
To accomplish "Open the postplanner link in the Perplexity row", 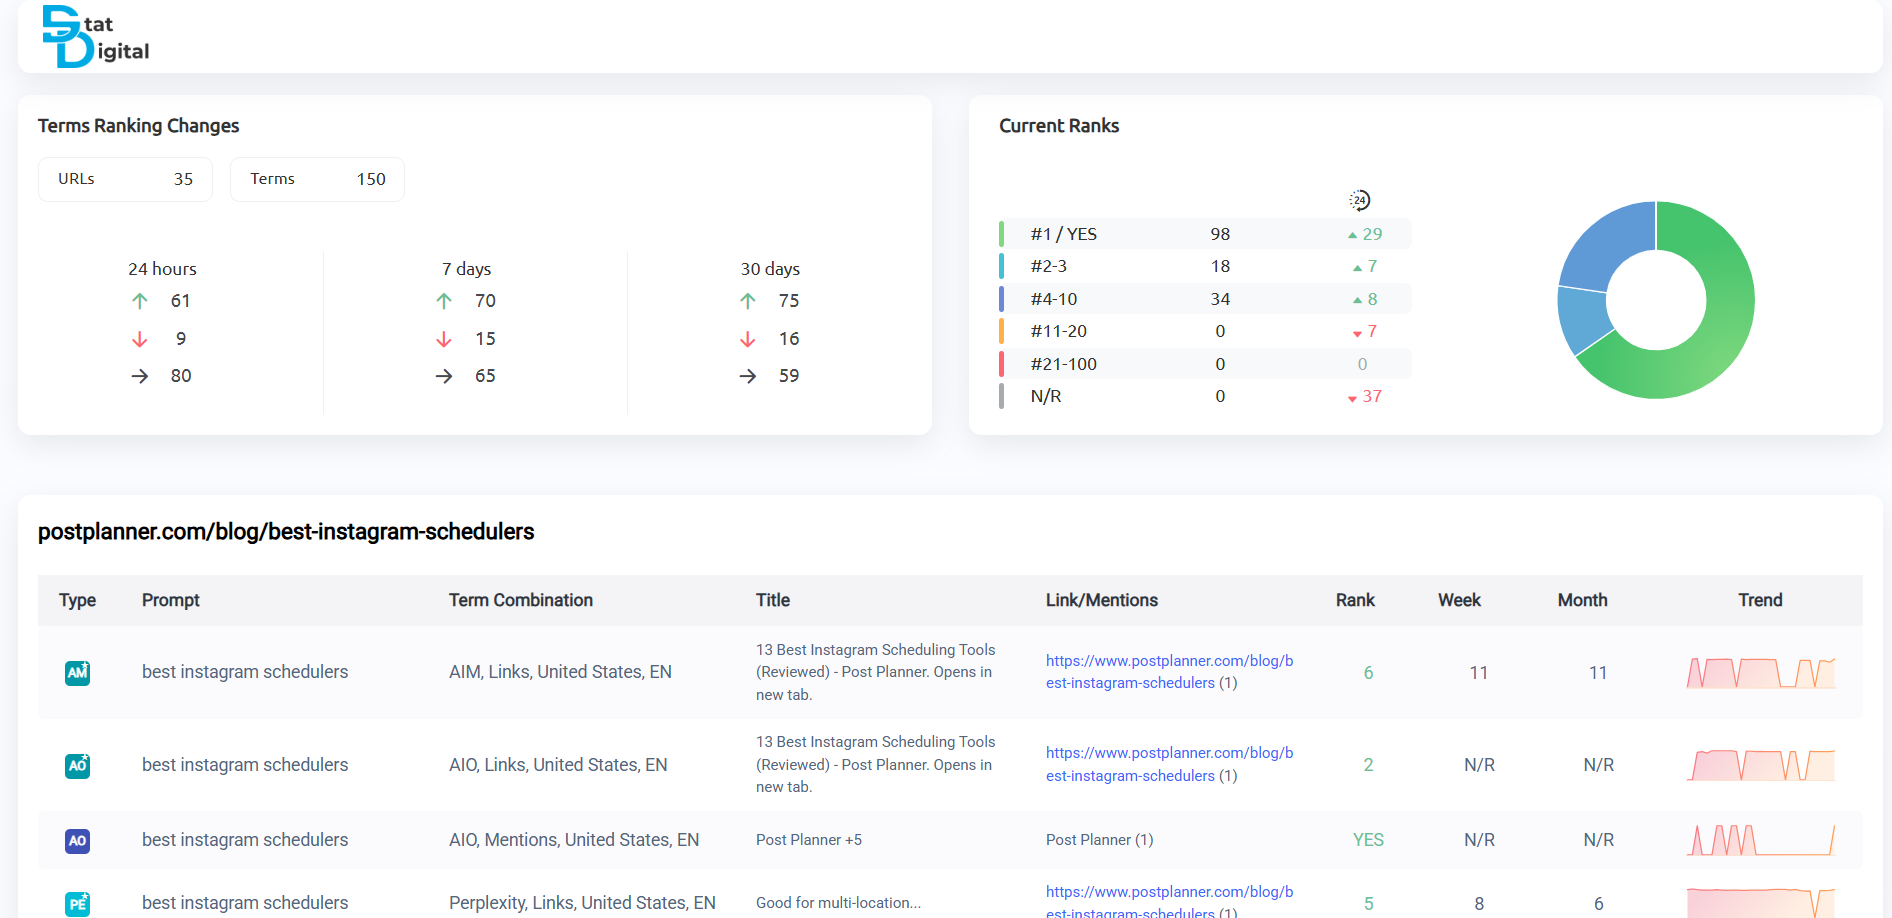I will click(x=1169, y=902).
